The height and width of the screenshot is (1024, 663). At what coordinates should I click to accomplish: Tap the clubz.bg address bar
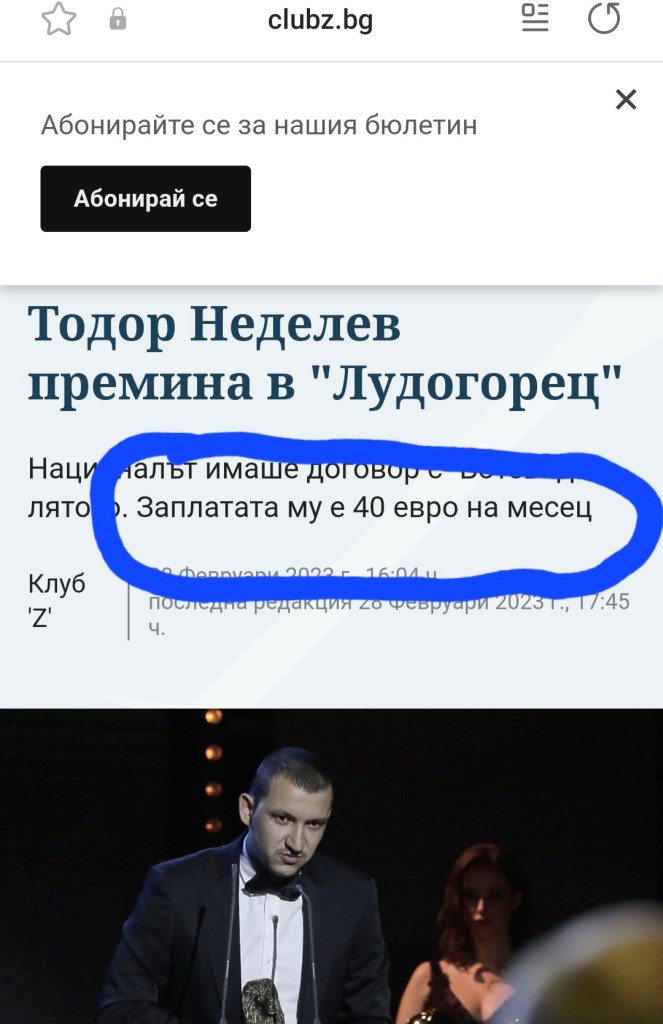pos(320,20)
